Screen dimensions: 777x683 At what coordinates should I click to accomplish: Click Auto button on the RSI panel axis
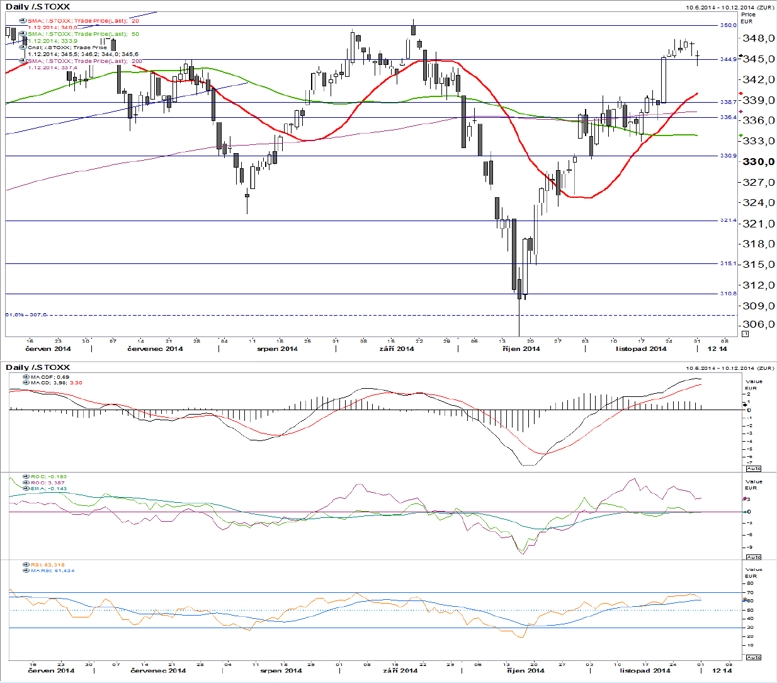pos(754,657)
